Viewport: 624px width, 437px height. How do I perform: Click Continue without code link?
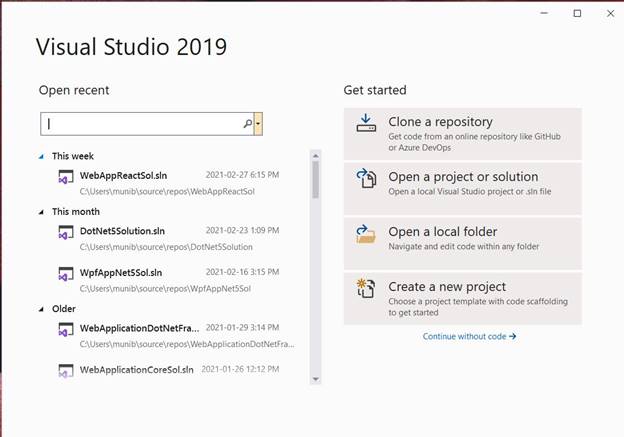click(x=469, y=337)
